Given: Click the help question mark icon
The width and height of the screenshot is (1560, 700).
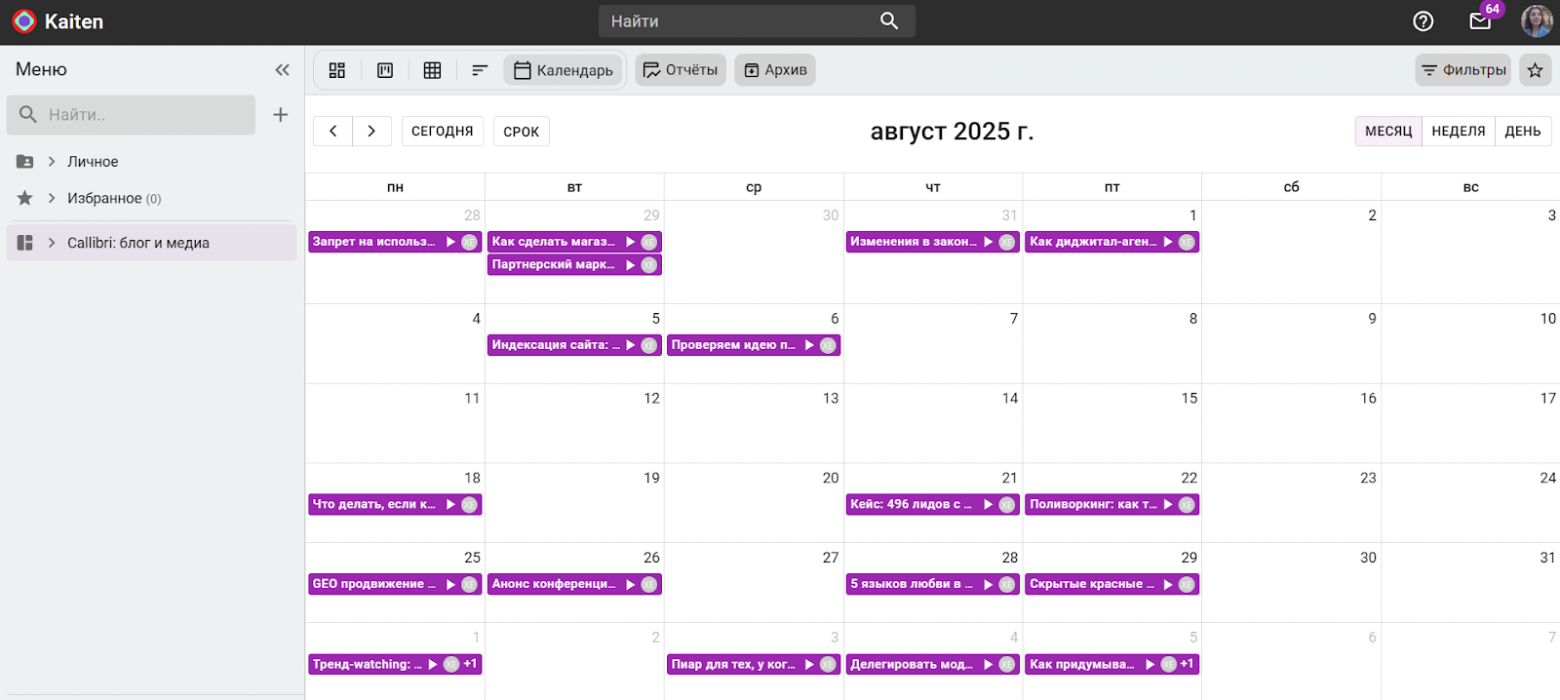Looking at the screenshot, I should (1423, 22).
